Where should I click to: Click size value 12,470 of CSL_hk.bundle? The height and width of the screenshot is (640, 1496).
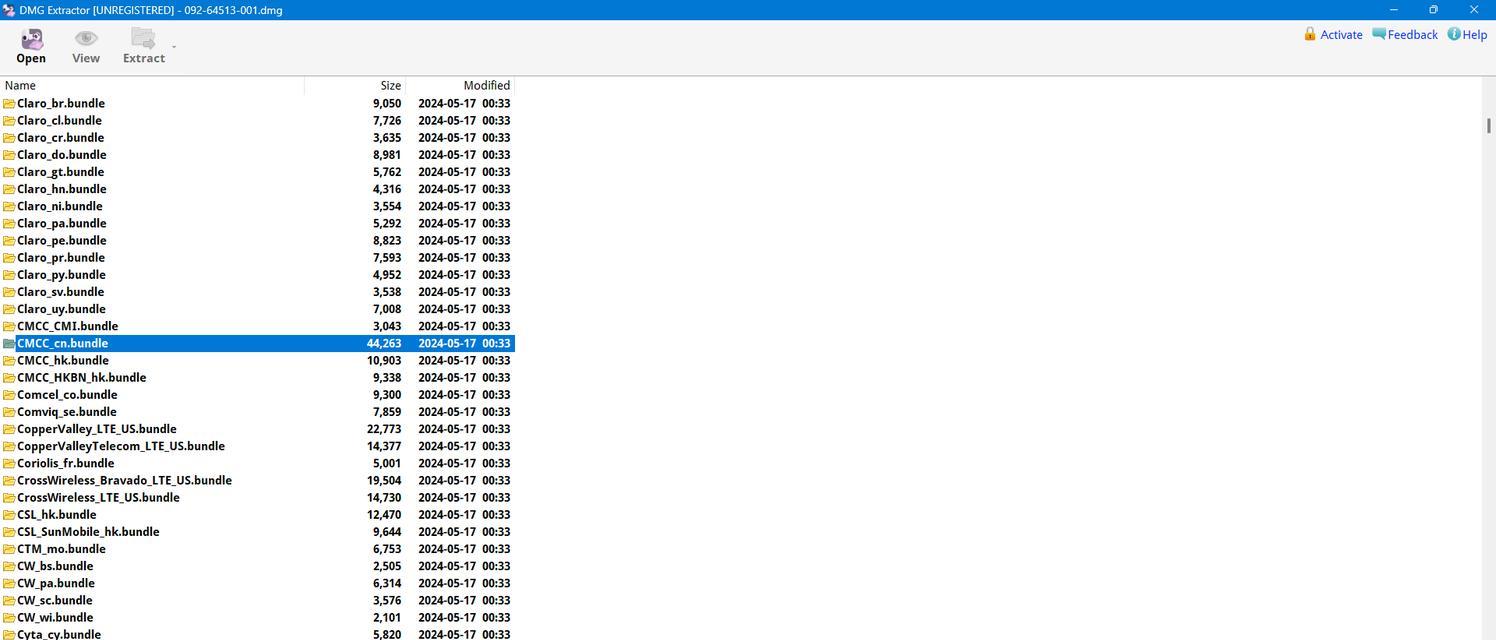pos(384,514)
